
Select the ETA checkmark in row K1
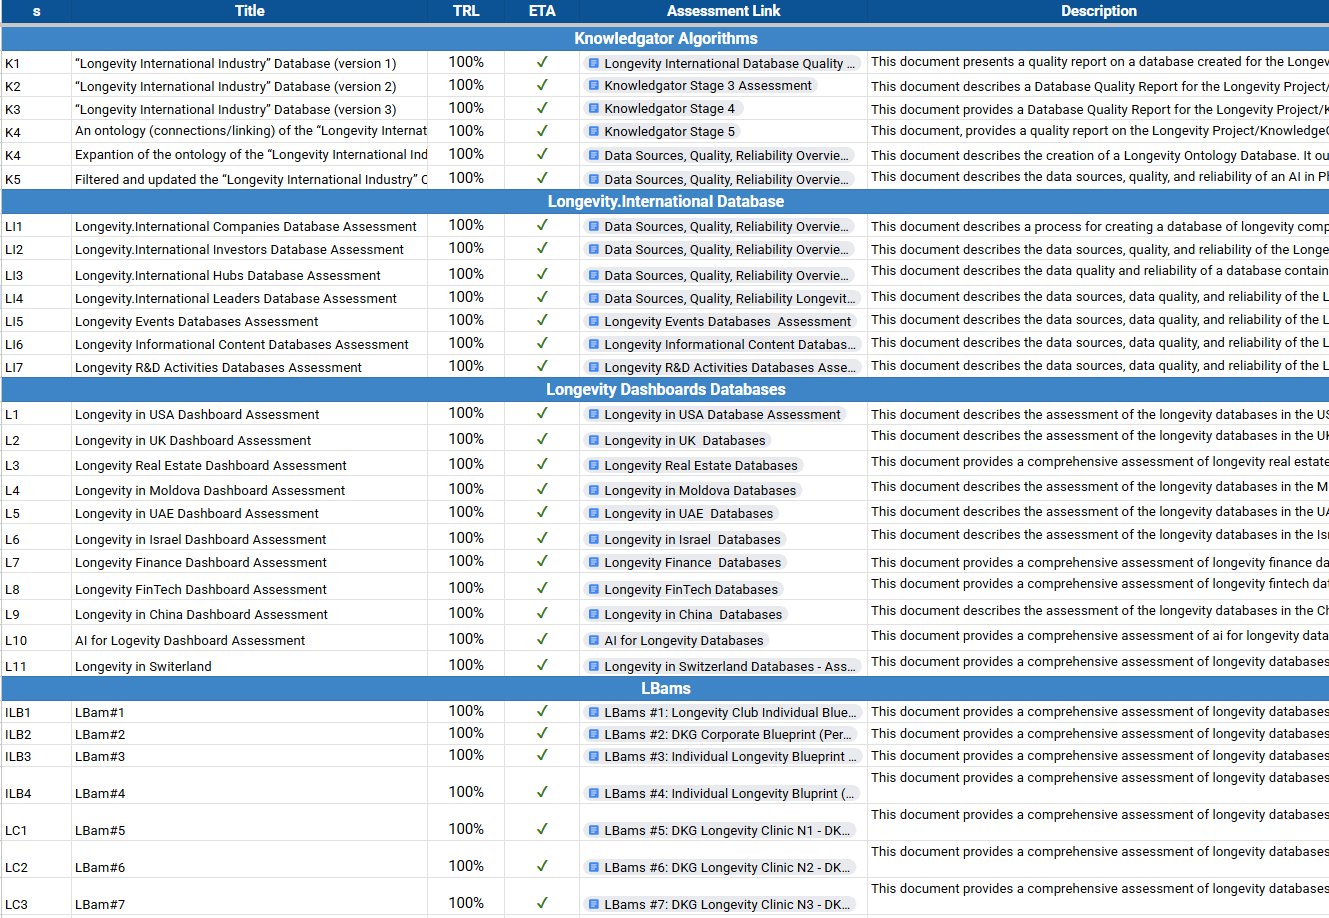(x=542, y=62)
